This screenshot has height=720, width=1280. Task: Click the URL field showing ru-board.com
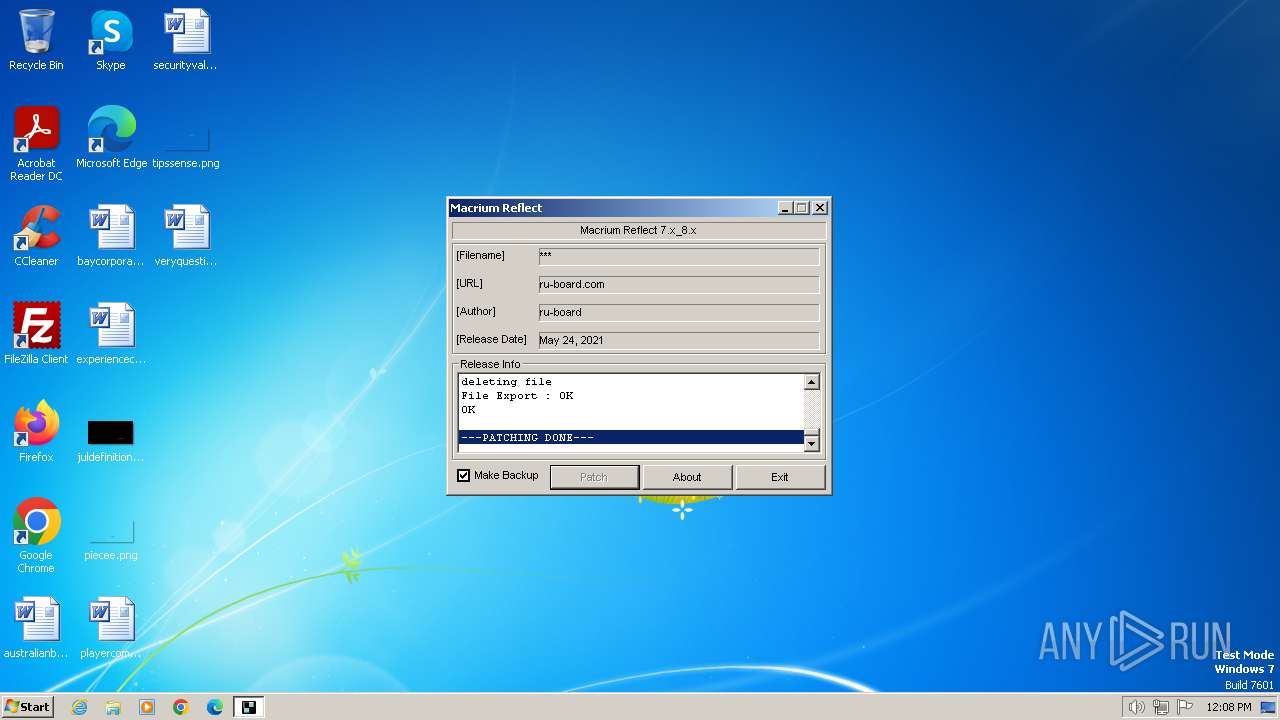click(679, 284)
